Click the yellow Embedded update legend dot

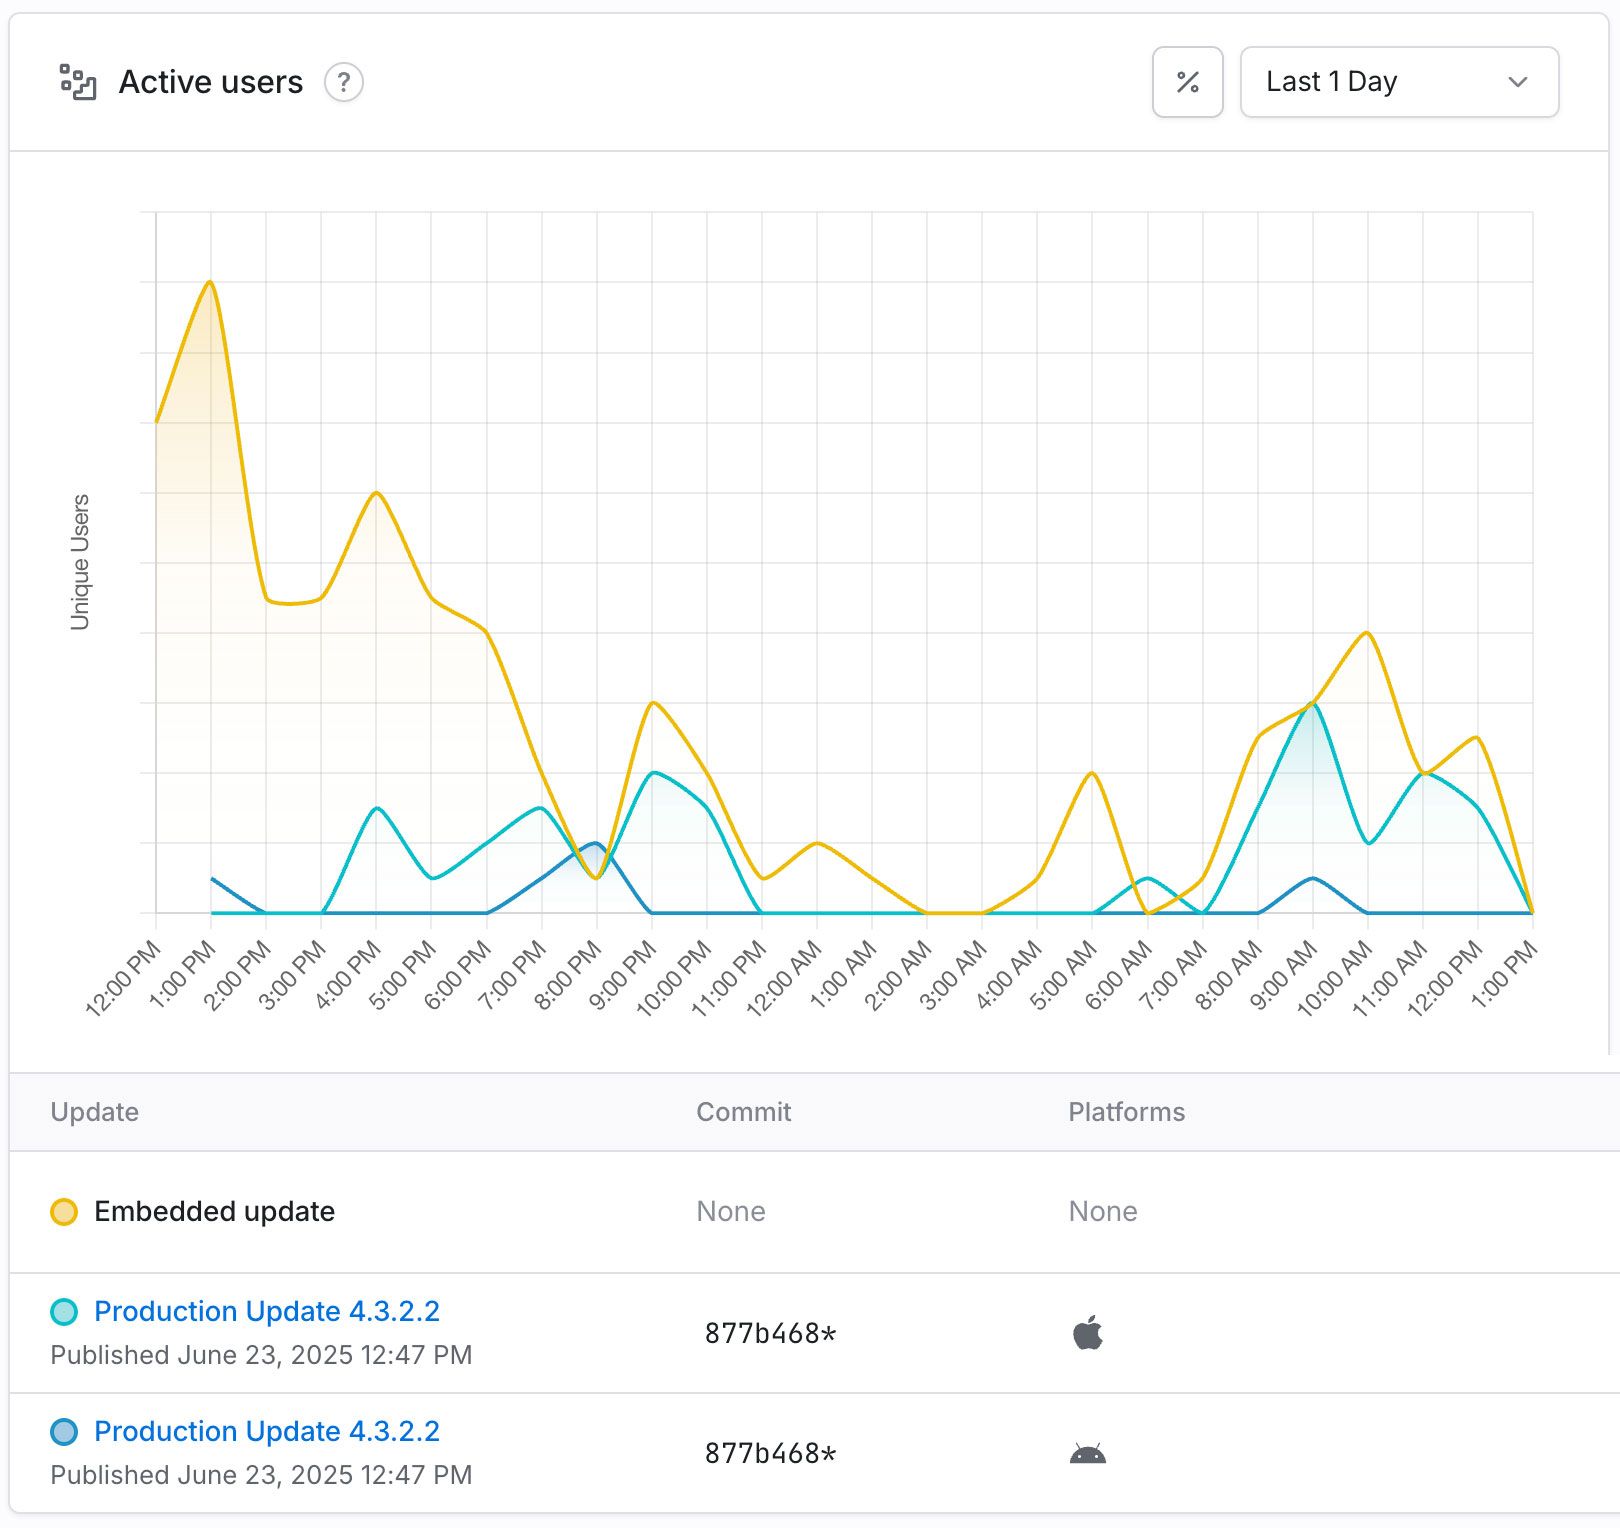tap(63, 1211)
